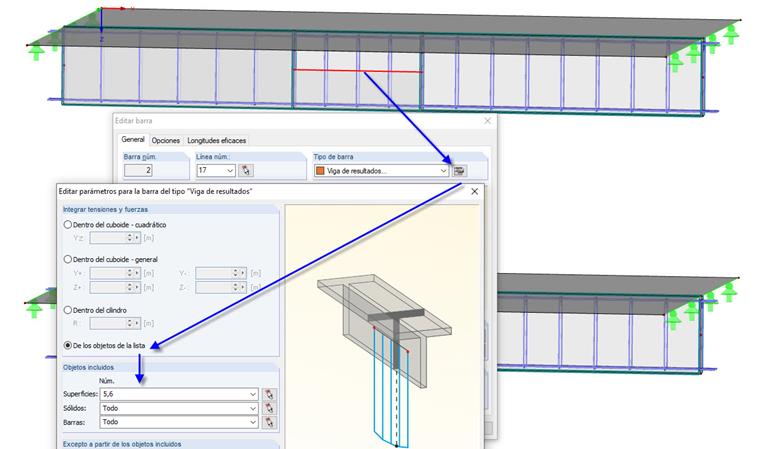This screenshot has height=449, width=760.
Task: Click the 'Integrar tensiones y fuerzas' heading
Action: coord(105,209)
